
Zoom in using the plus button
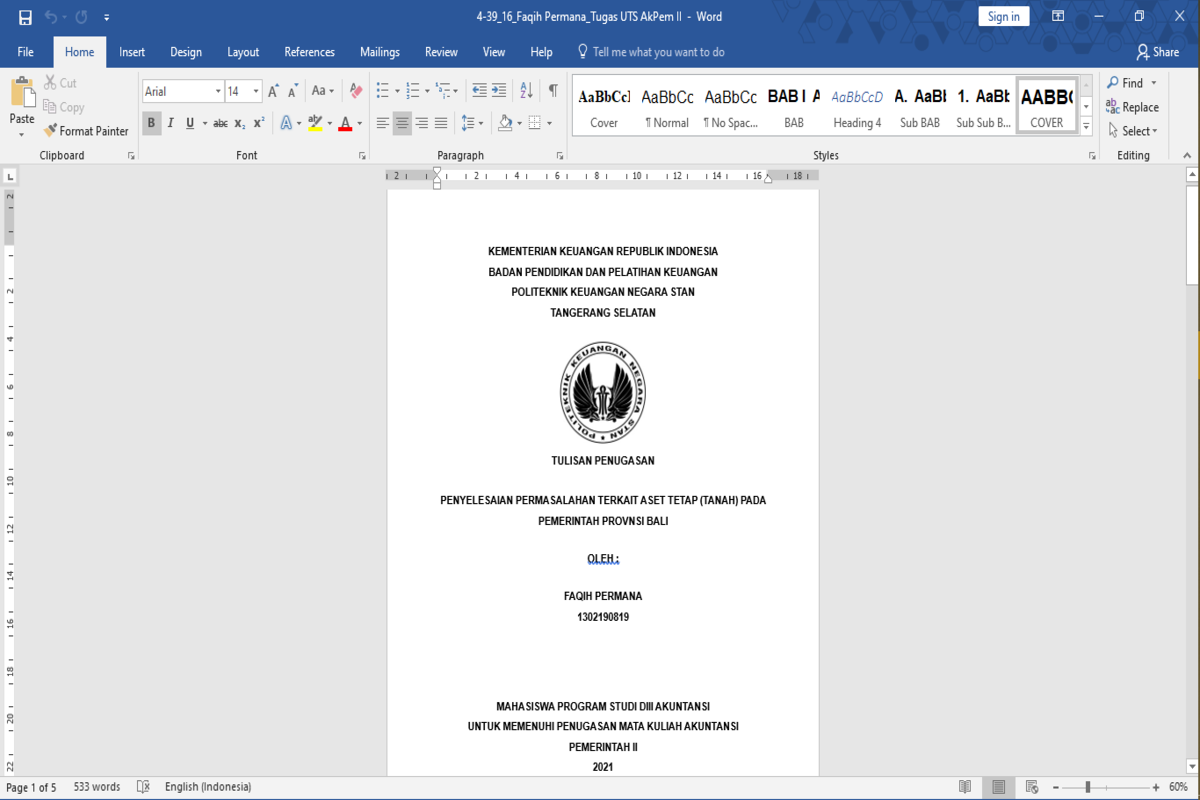[x=1157, y=787]
